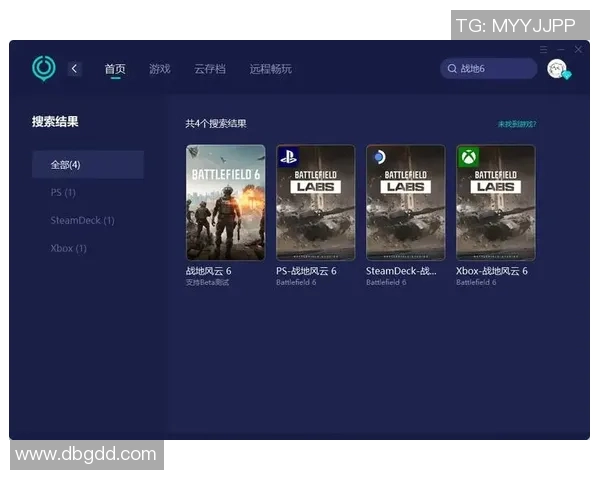This screenshot has height=480, width=600.
Task: Switch to the 首页 tab
Action: coord(115,69)
